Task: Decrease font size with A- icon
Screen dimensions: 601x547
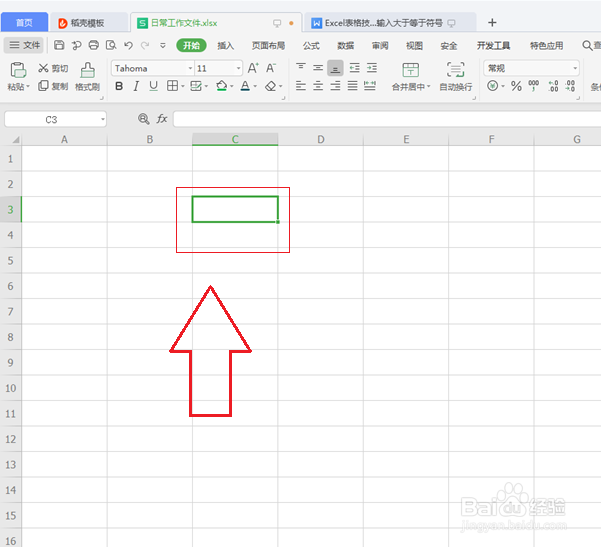Action: tap(271, 68)
